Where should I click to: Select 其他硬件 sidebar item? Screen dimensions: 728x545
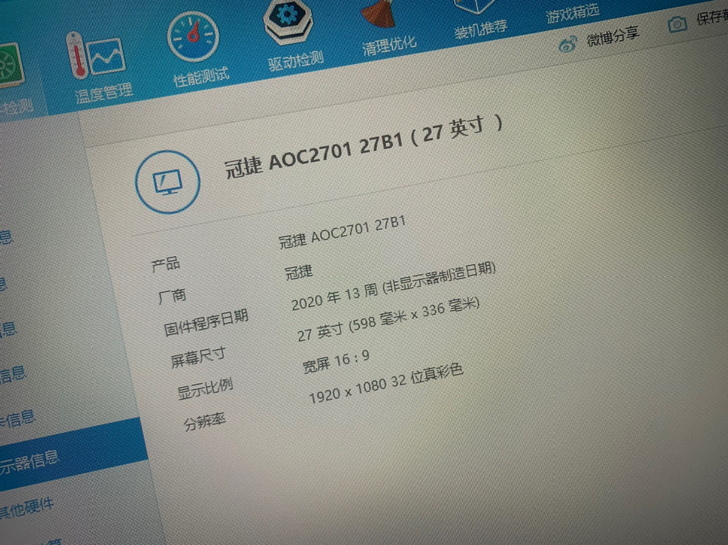27,508
